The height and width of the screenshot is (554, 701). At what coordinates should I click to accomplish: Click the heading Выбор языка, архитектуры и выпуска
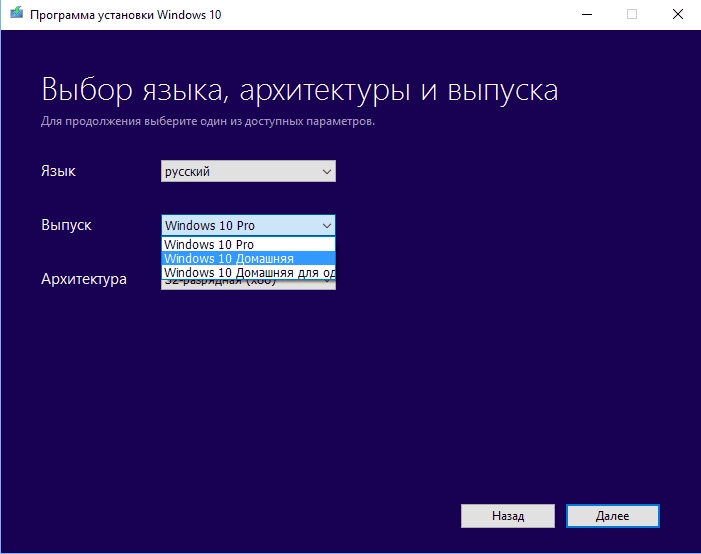(300, 90)
